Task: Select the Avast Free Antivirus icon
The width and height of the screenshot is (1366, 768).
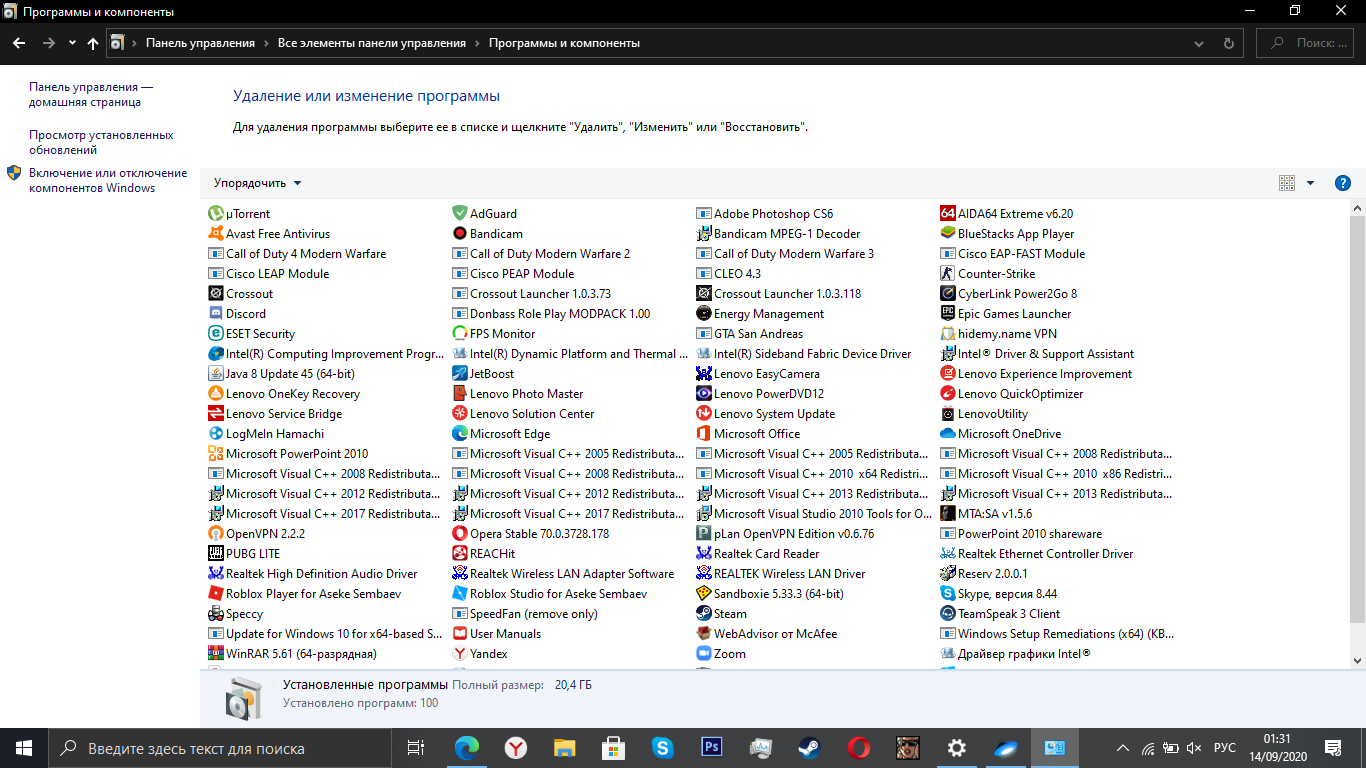Action: click(x=216, y=233)
